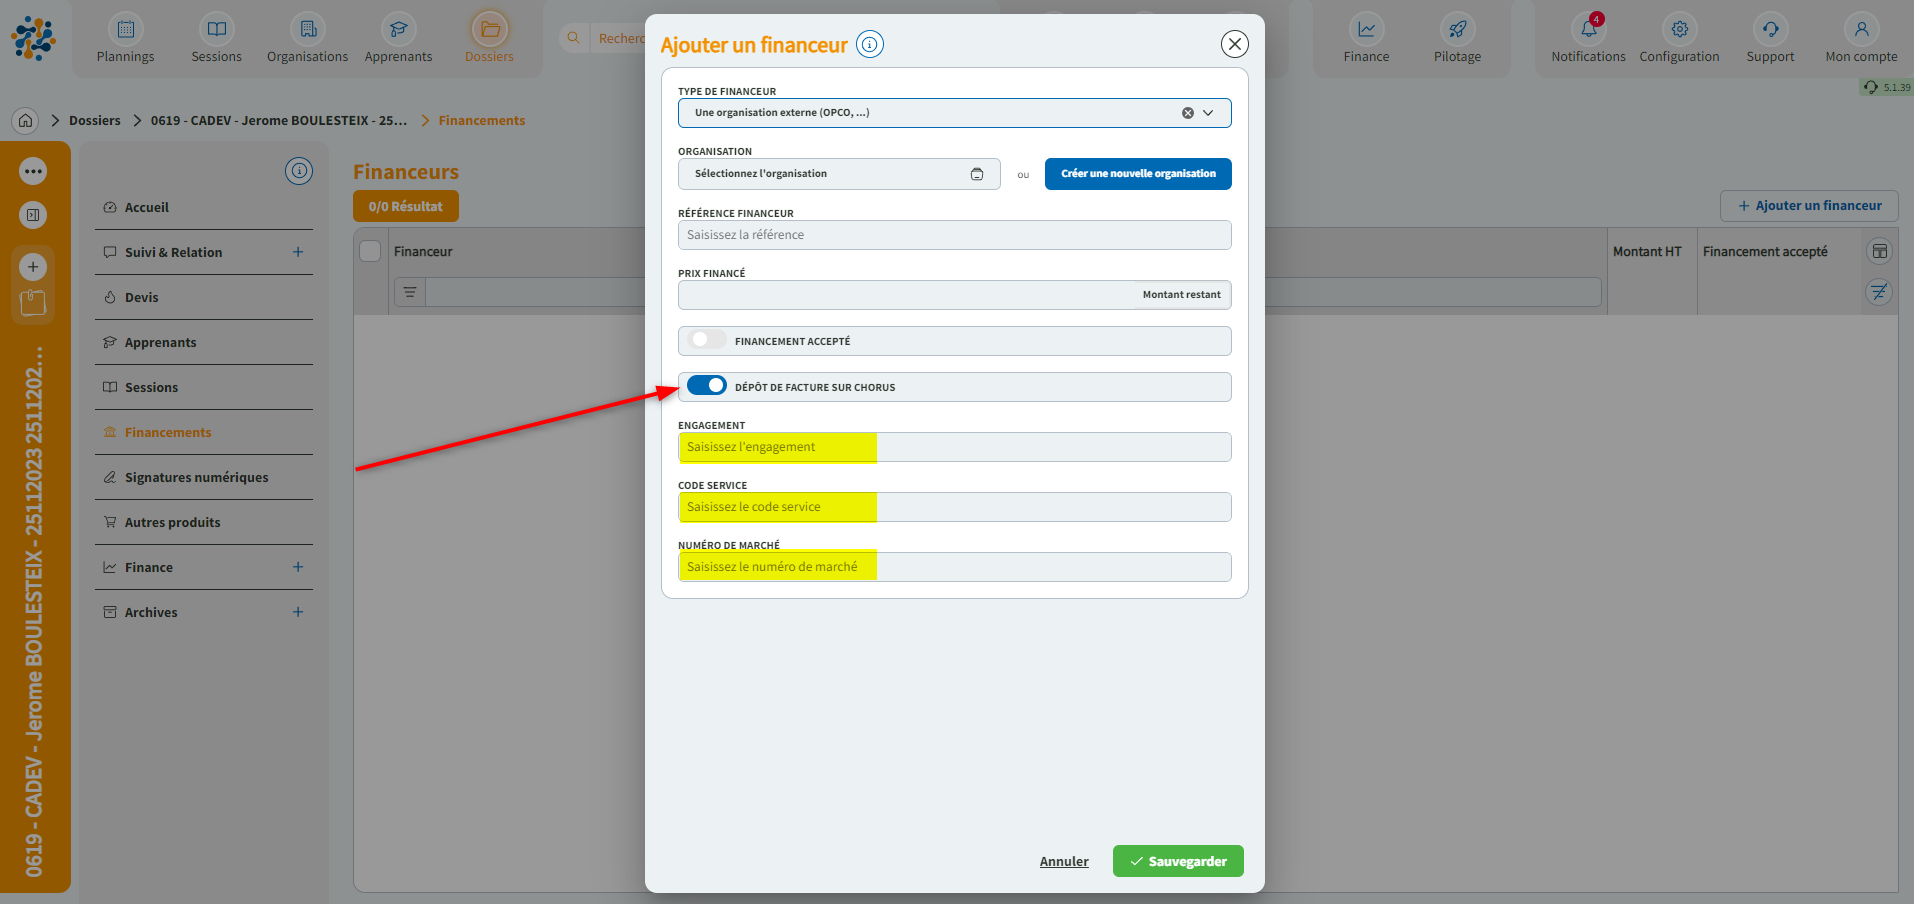Screen dimensions: 1914x904
Task: Click the column filter icon under Financeur
Action: [410, 292]
